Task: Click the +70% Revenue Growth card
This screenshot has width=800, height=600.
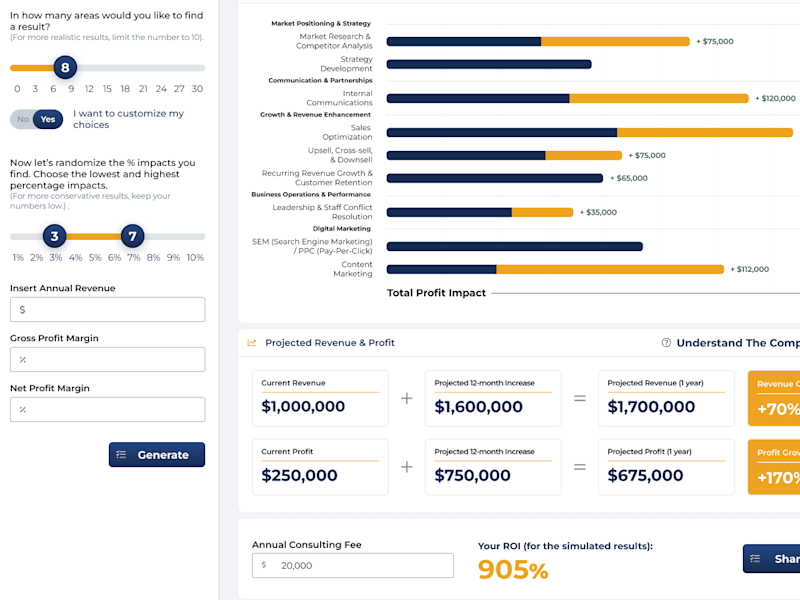Action: point(774,398)
